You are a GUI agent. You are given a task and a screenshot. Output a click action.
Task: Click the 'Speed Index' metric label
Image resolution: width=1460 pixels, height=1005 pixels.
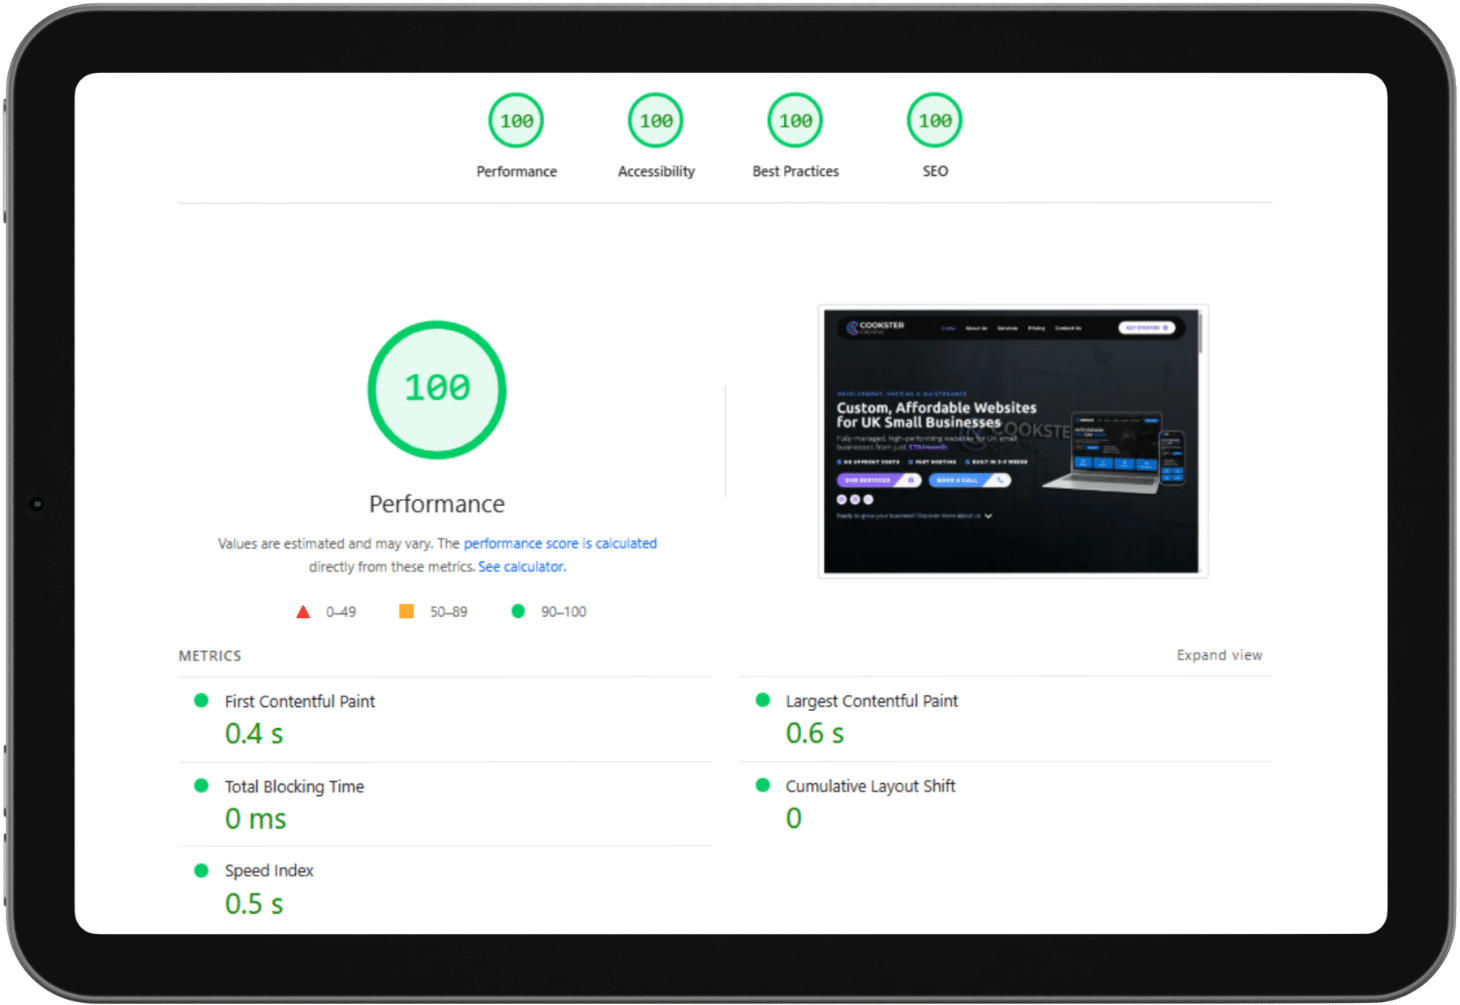269,871
